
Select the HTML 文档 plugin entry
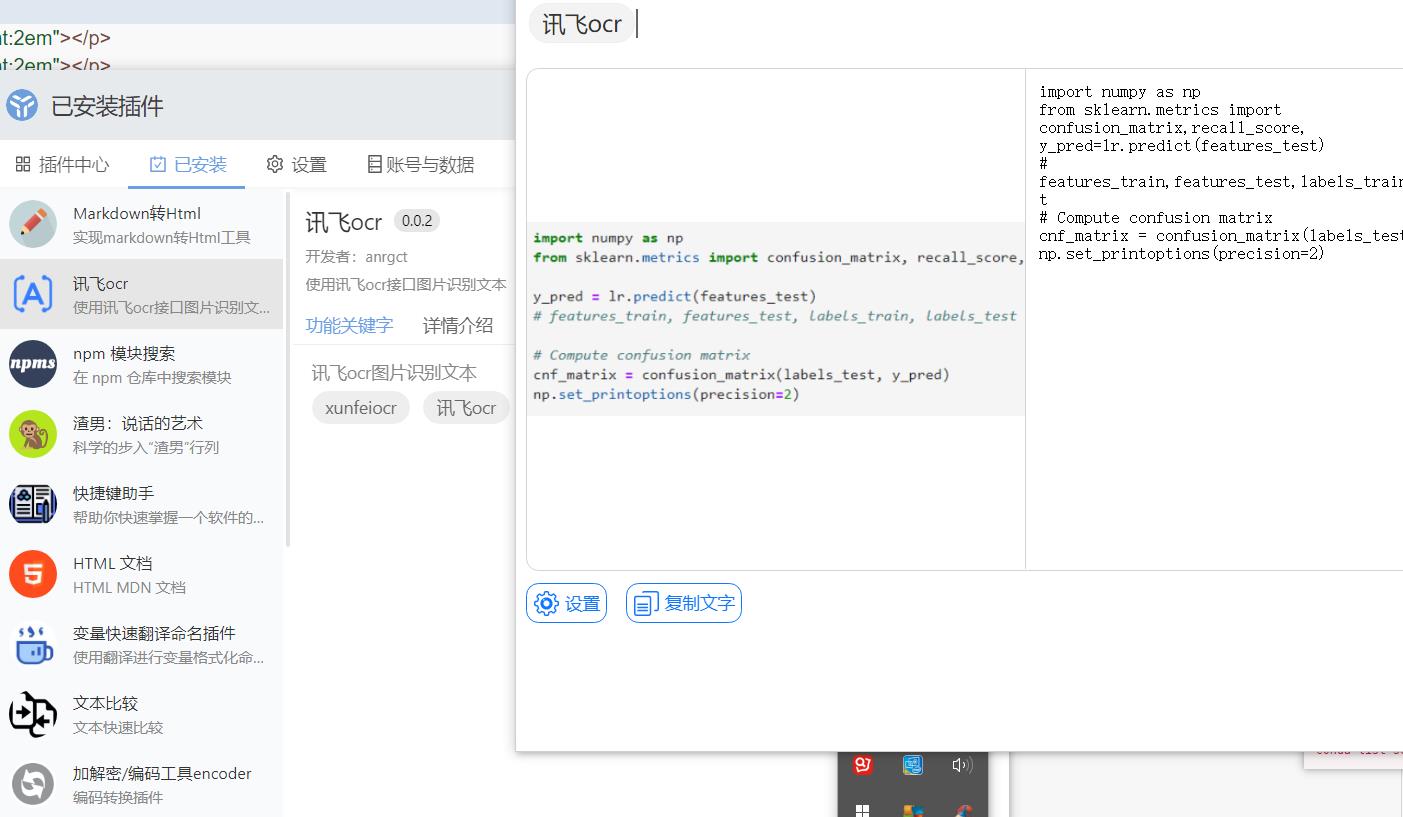[142, 574]
